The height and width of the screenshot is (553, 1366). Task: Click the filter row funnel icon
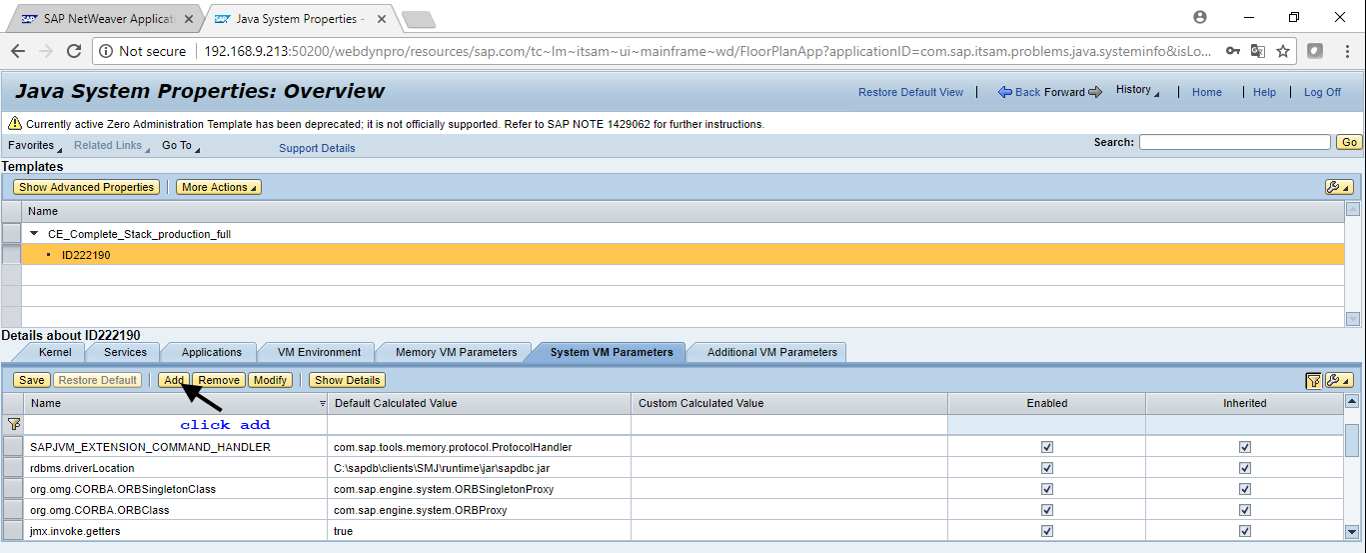13,425
